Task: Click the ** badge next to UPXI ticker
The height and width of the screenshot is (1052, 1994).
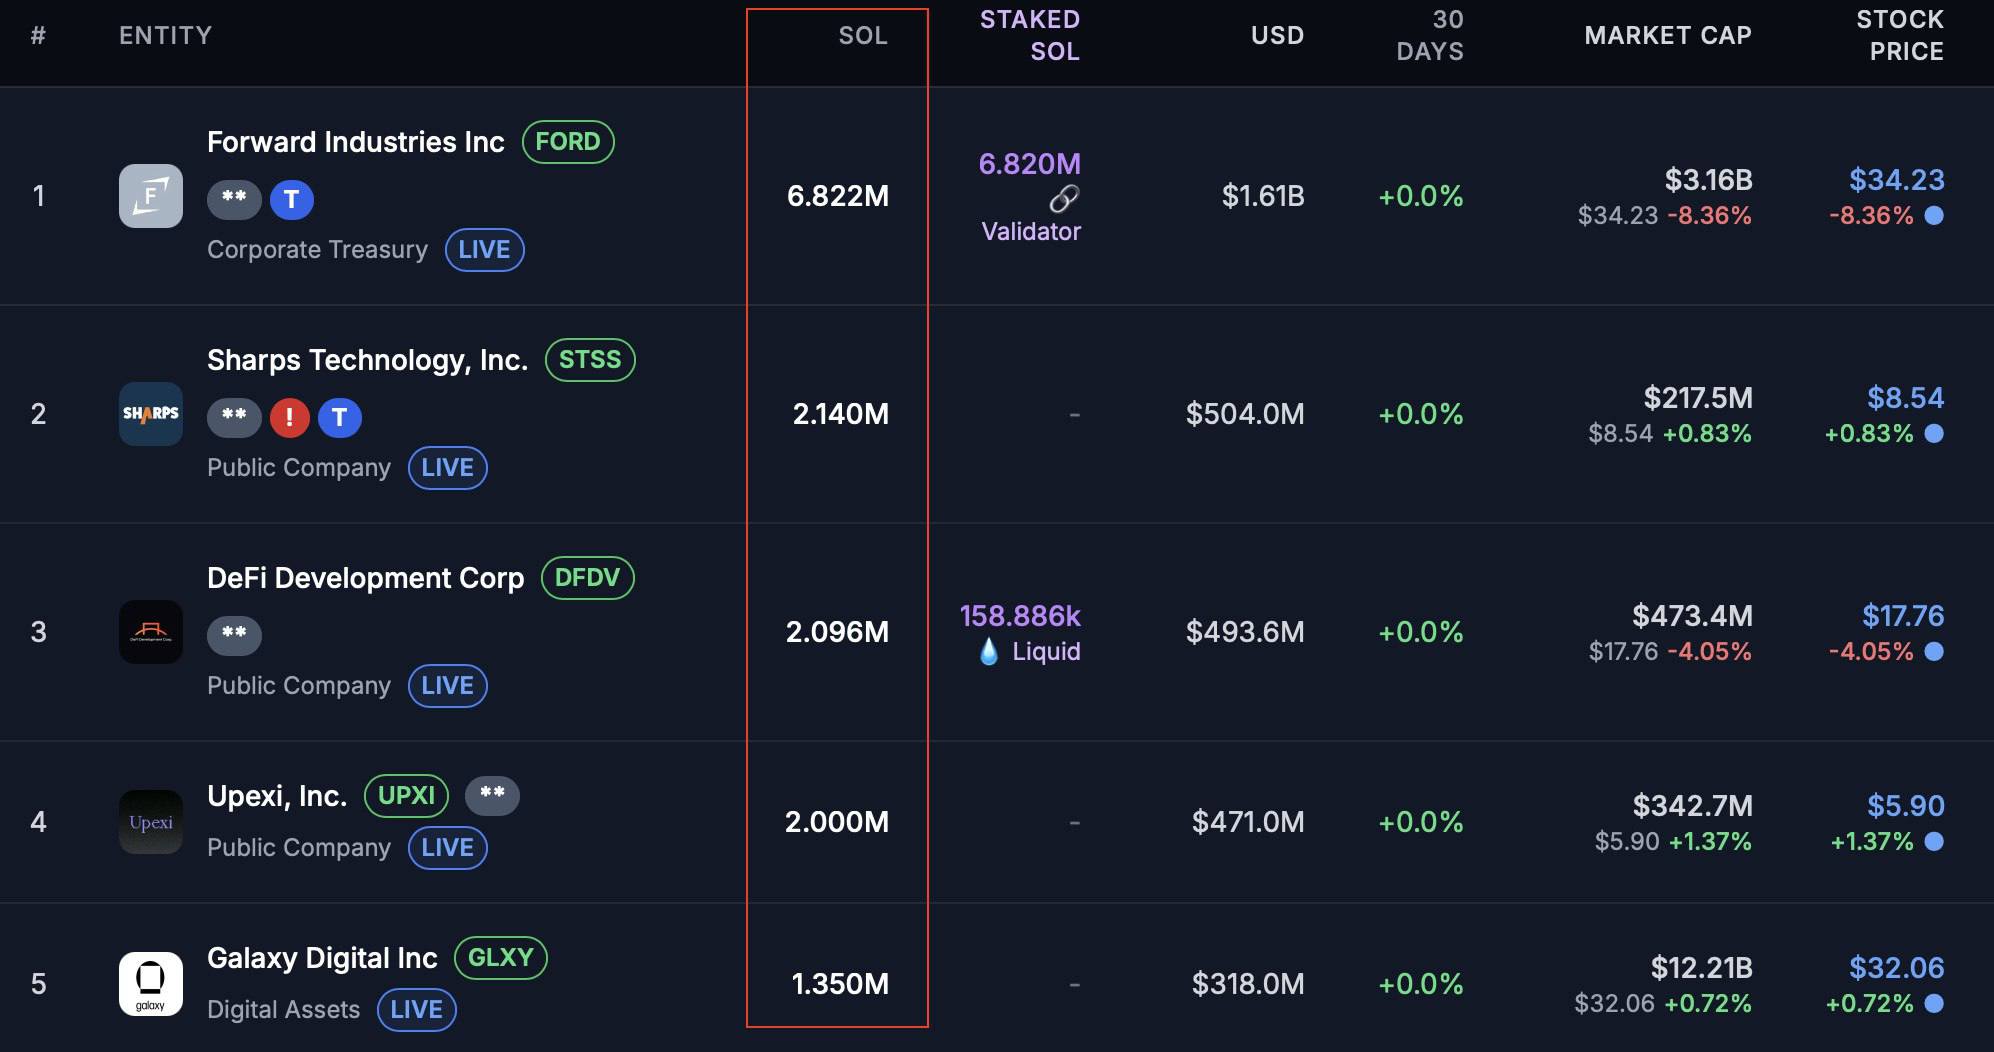Action: click(x=492, y=796)
